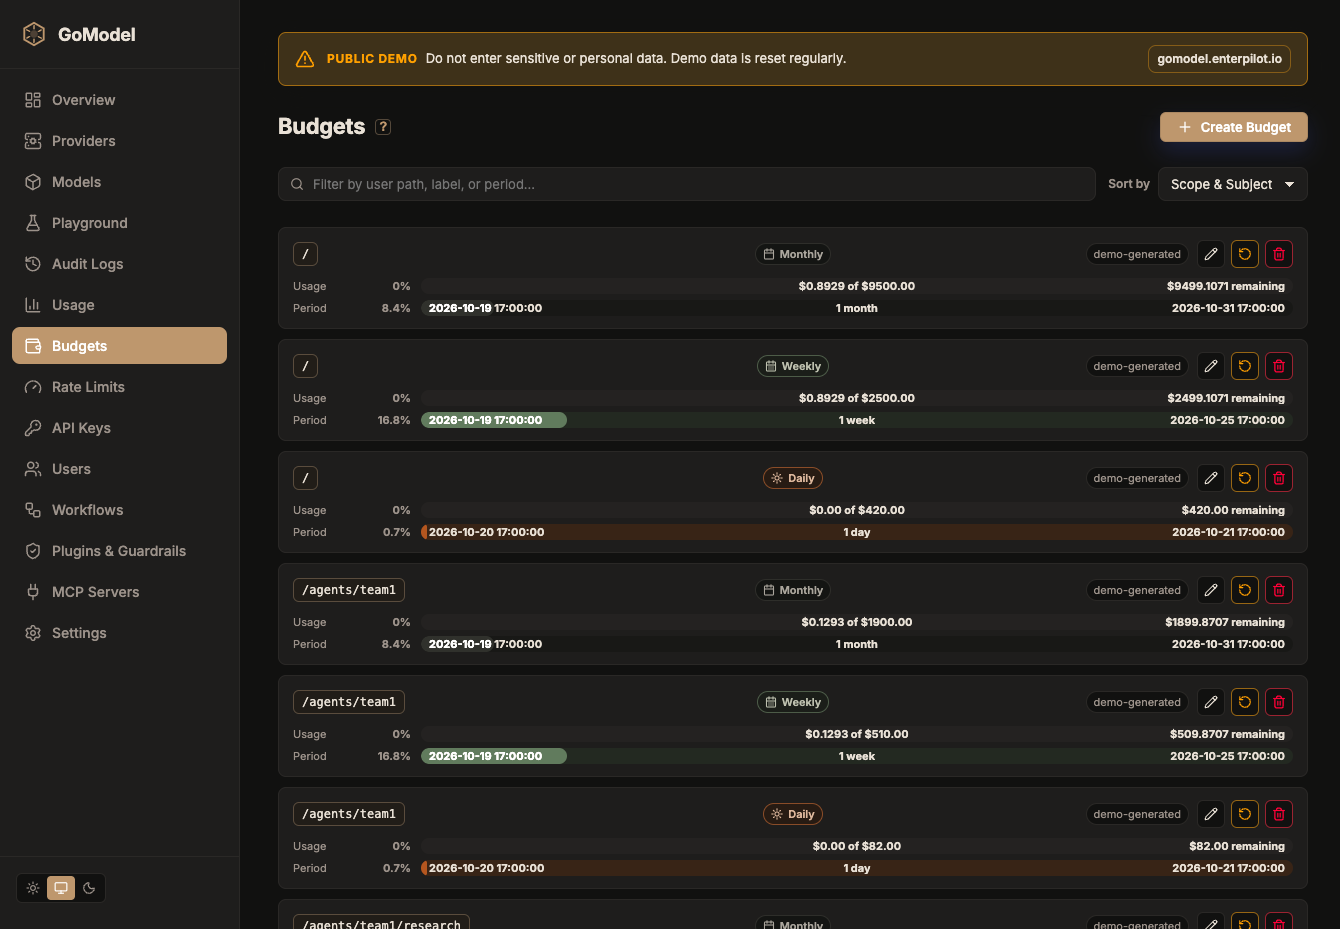Open the Budgets help question-mark icon

[383, 127]
